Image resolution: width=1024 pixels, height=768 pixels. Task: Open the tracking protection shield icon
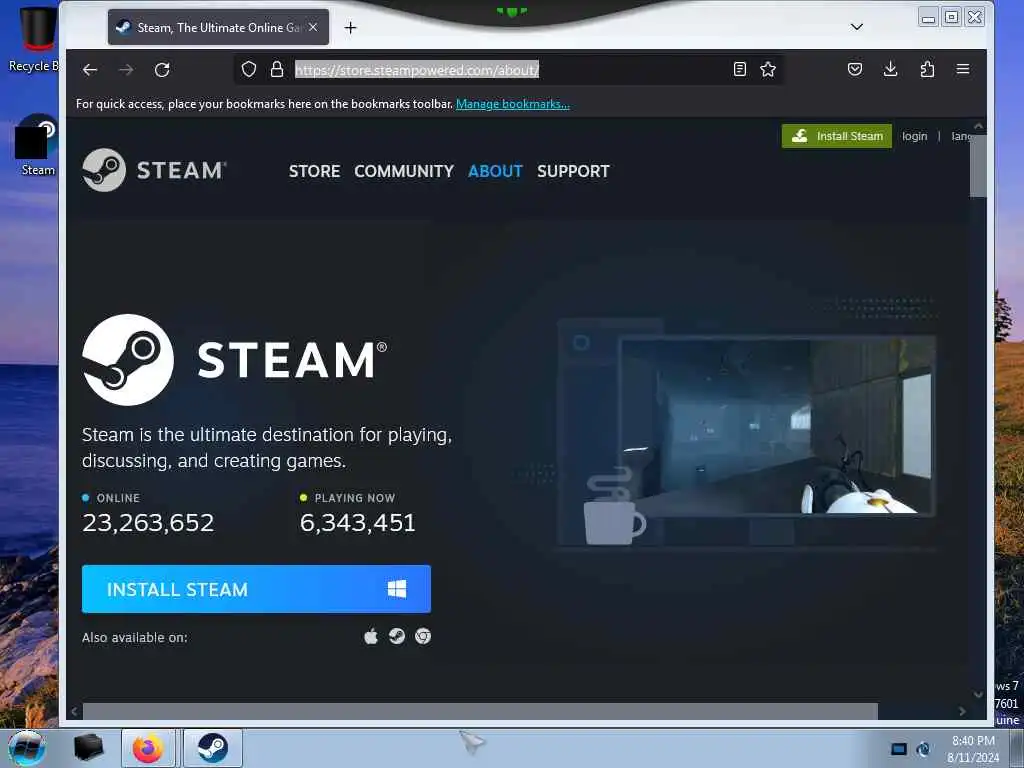click(x=249, y=69)
